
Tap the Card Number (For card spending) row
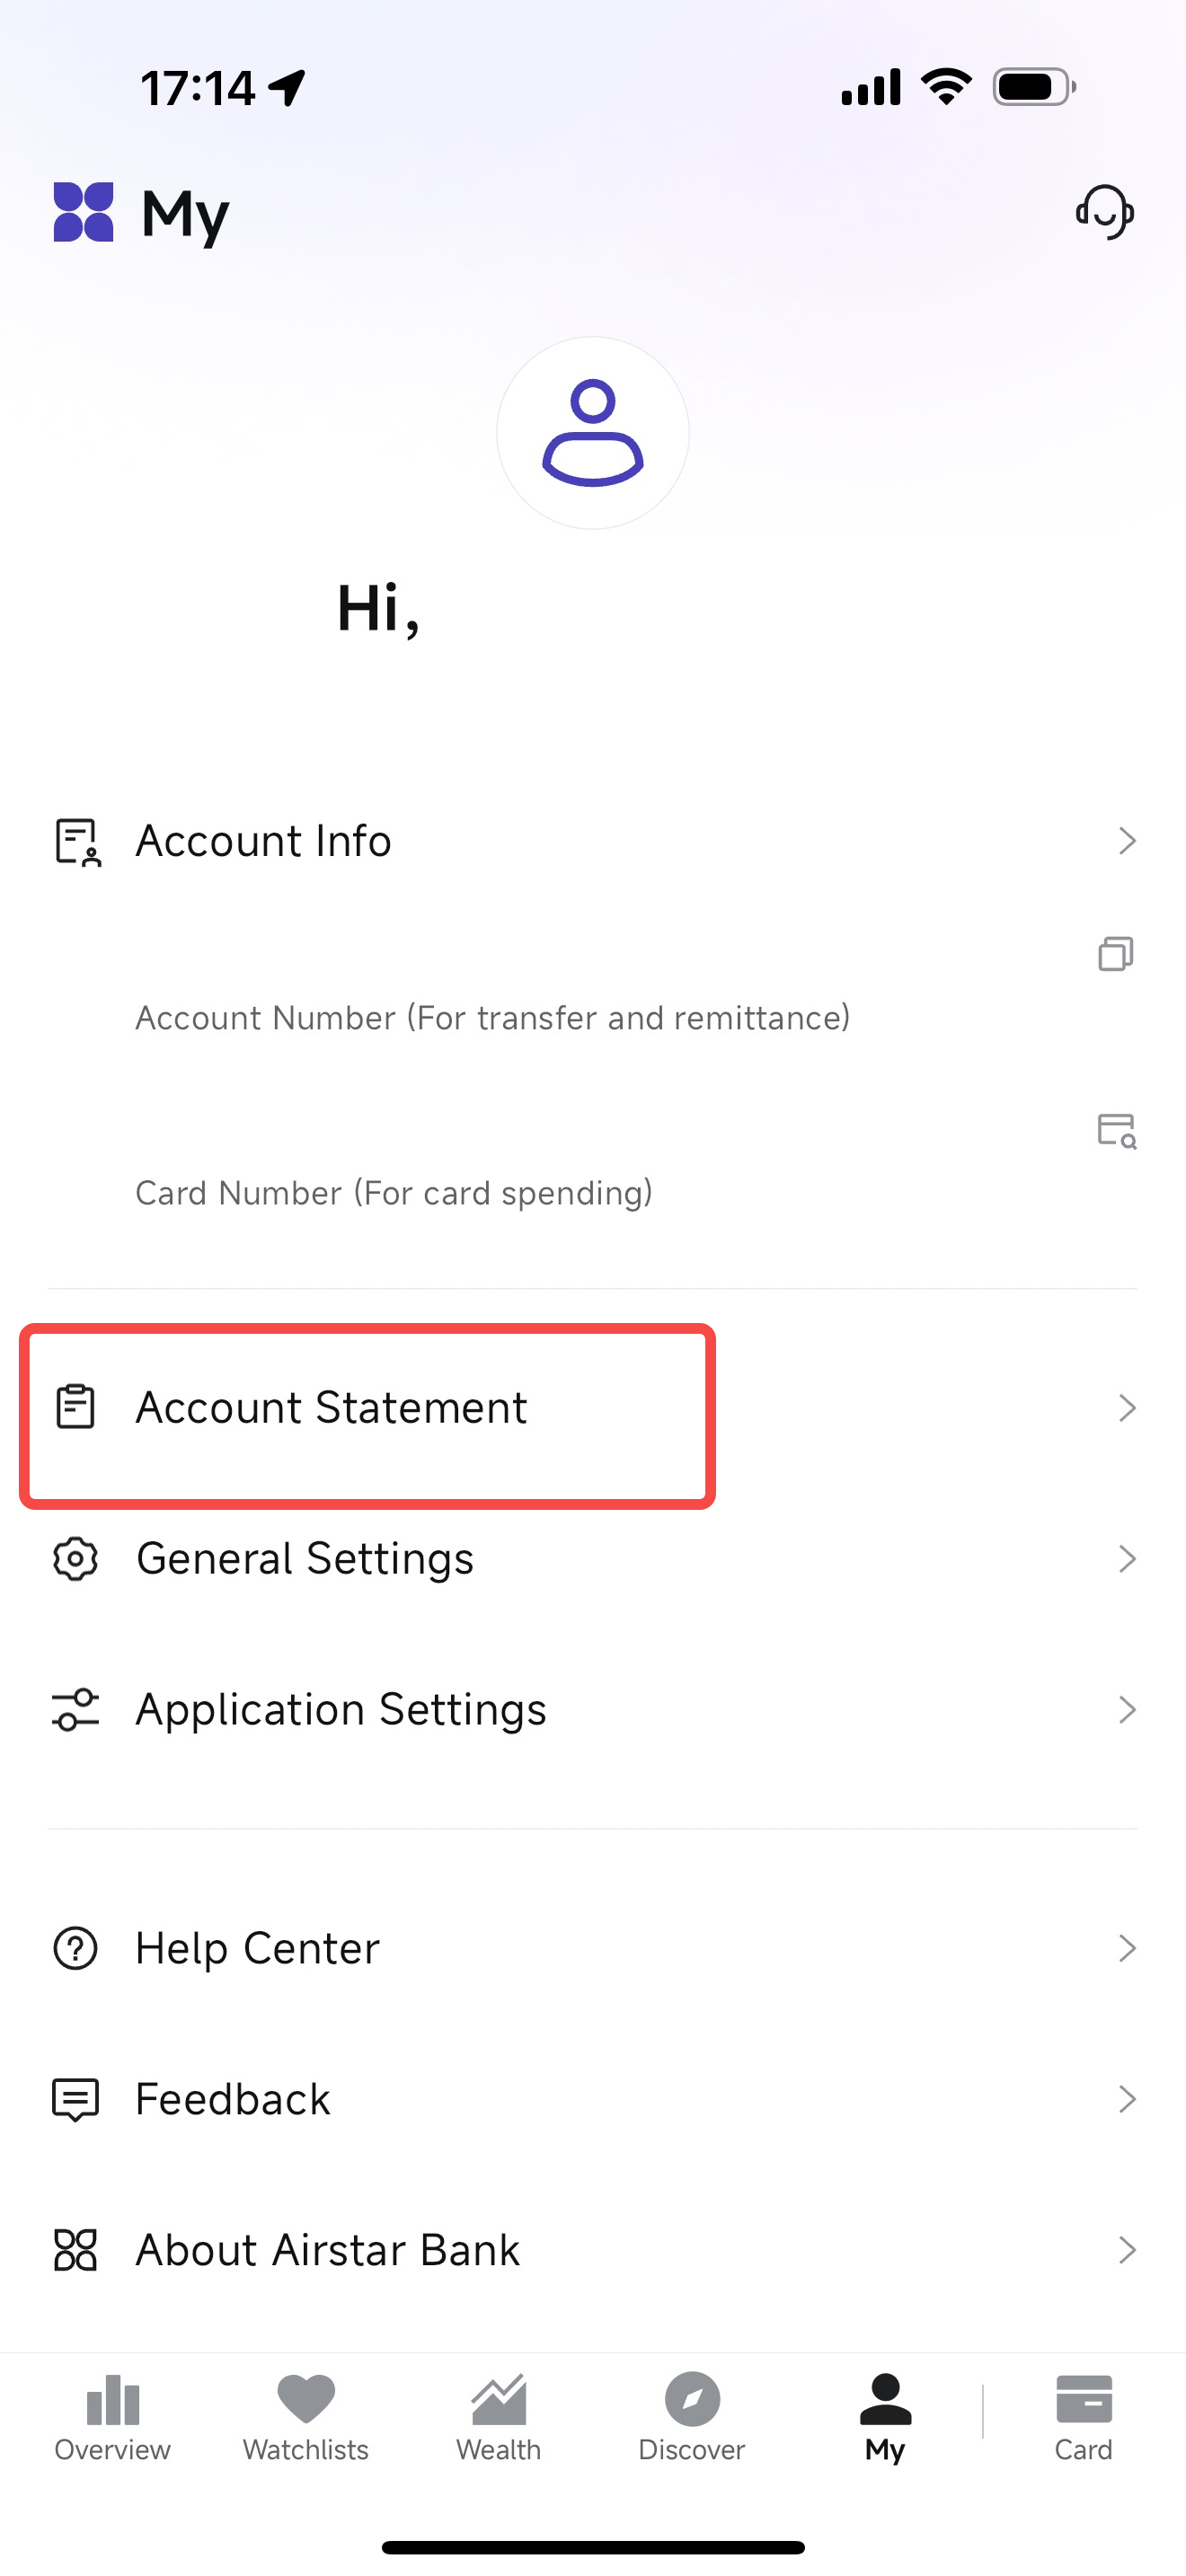[x=394, y=1193]
